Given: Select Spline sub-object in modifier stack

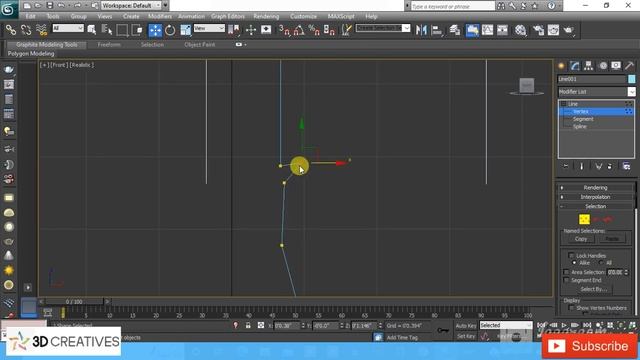Looking at the screenshot, I should (580, 127).
